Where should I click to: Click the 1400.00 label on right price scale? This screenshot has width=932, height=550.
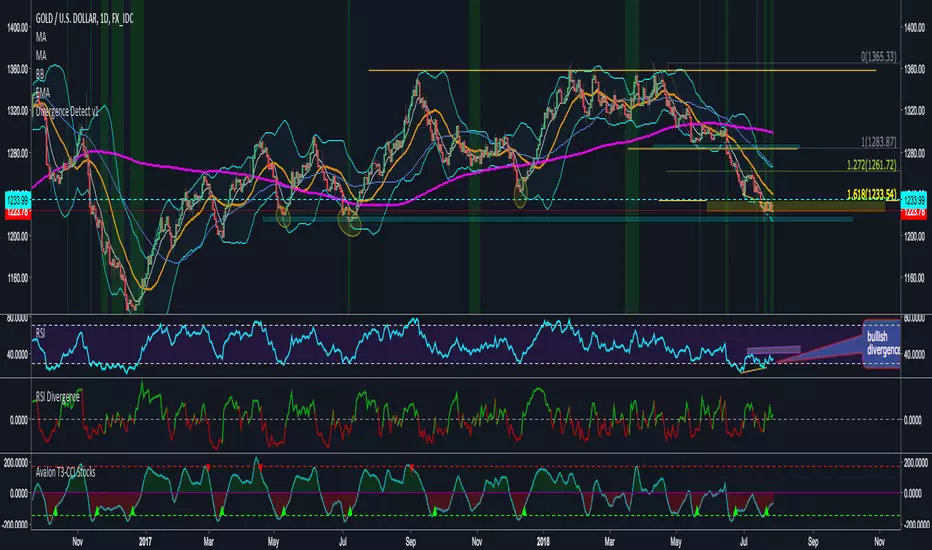[915, 28]
